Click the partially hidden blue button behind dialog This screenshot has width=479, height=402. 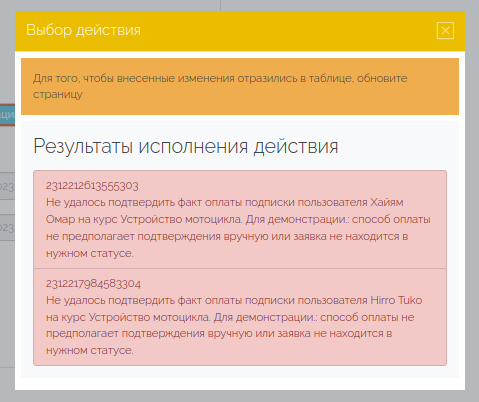pos(7,115)
